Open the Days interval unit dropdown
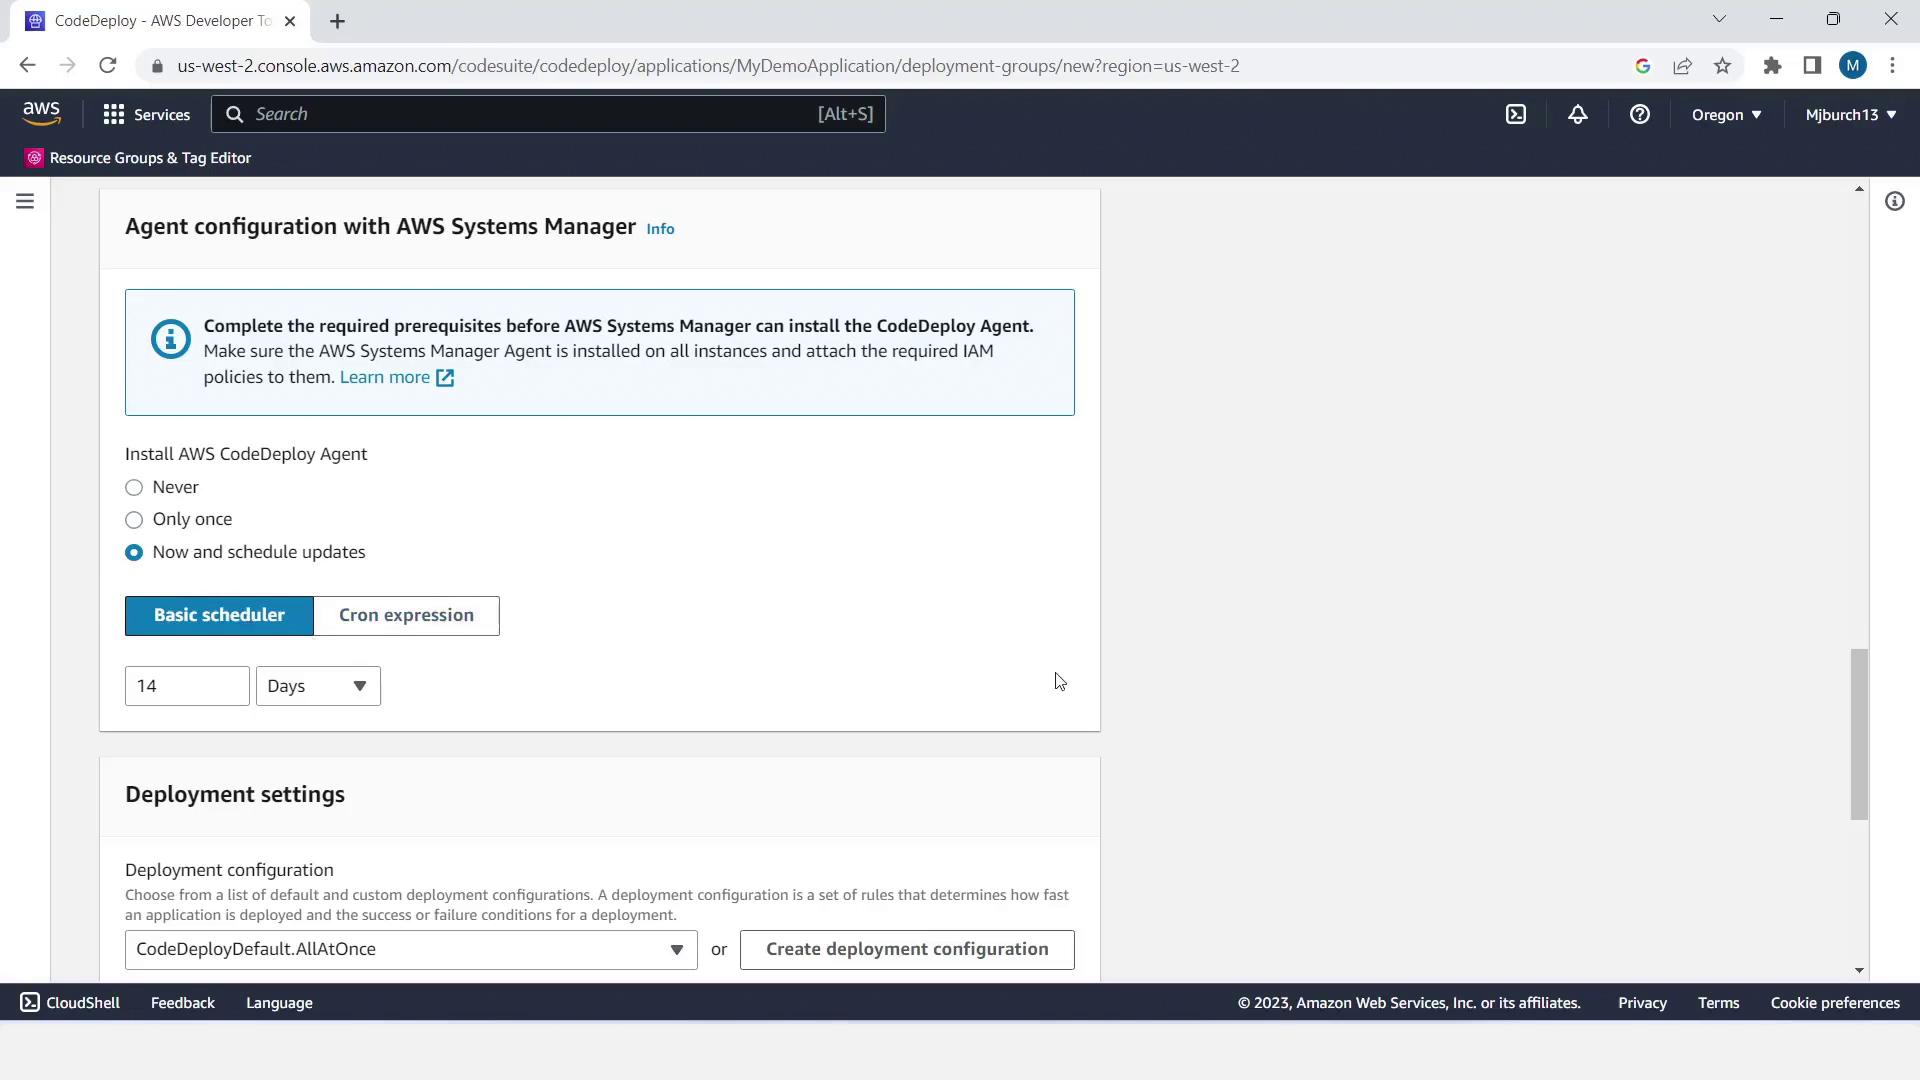The width and height of the screenshot is (1920, 1080). (x=318, y=686)
